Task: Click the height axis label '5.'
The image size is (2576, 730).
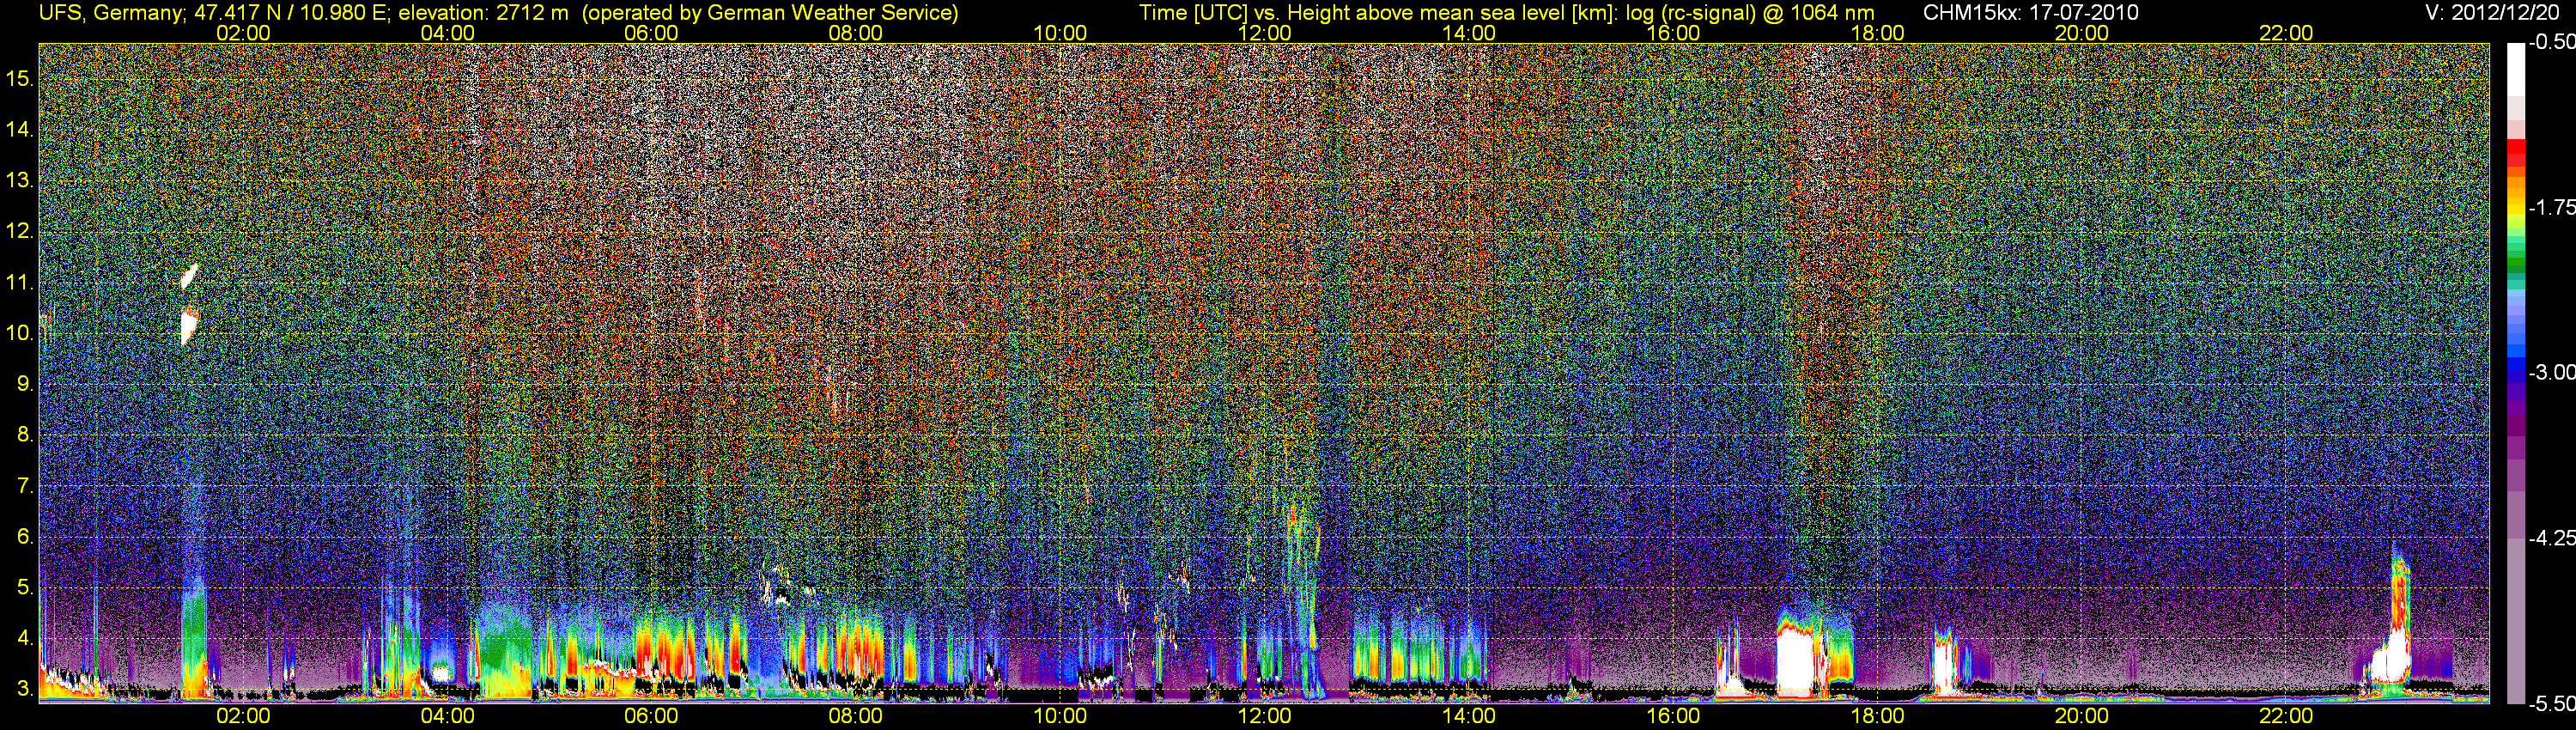Action: (x=25, y=587)
